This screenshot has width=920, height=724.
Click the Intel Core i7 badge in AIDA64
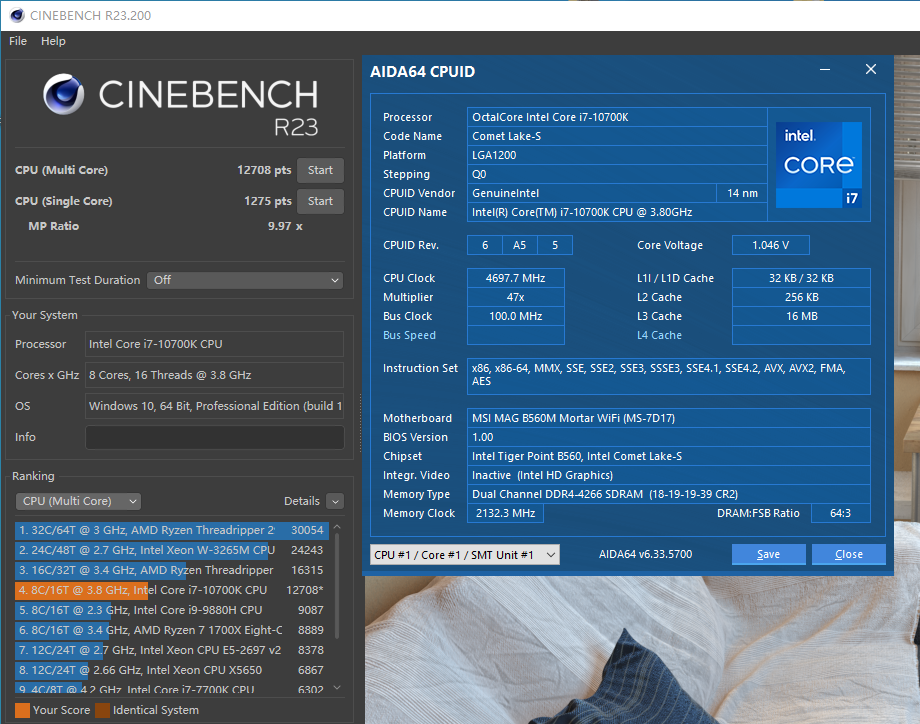click(x=818, y=165)
